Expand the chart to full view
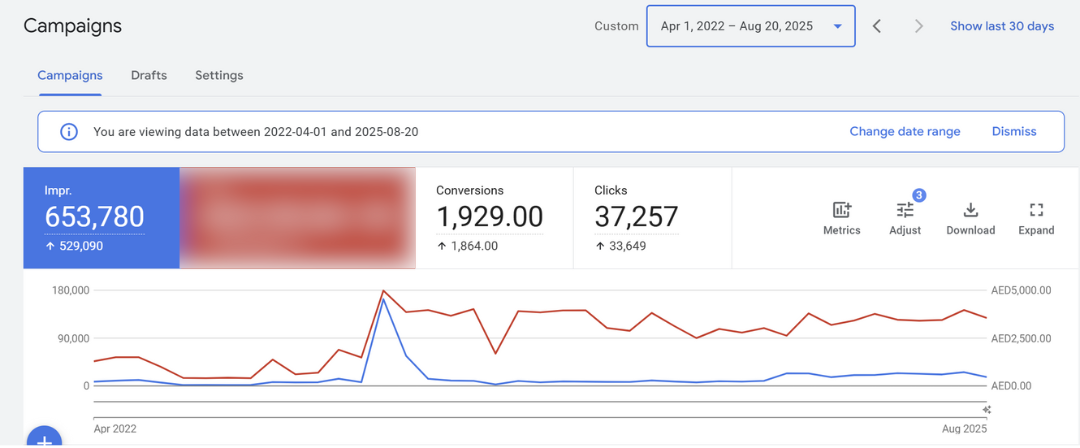1080x448 pixels. pos(1036,217)
